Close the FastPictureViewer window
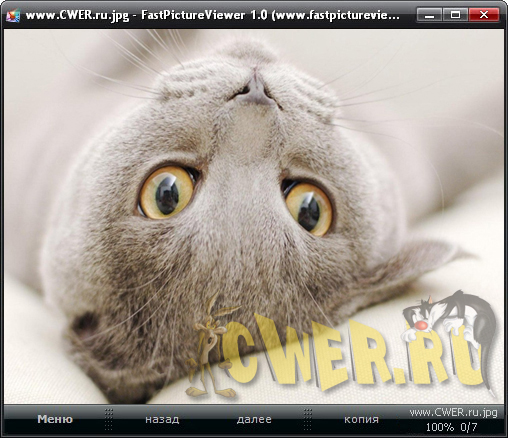The width and height of the screenshot is (508, 438). point(484,15)
